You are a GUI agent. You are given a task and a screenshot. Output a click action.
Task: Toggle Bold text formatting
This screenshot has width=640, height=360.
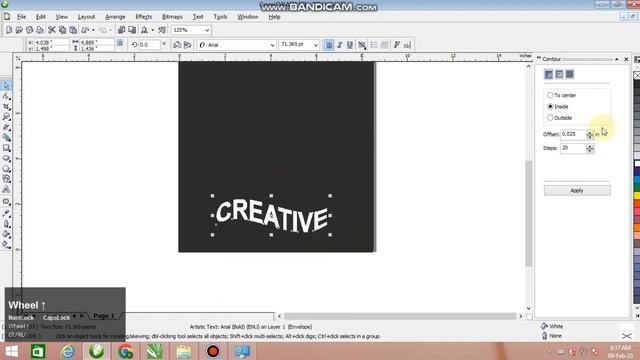click(329, 45)
